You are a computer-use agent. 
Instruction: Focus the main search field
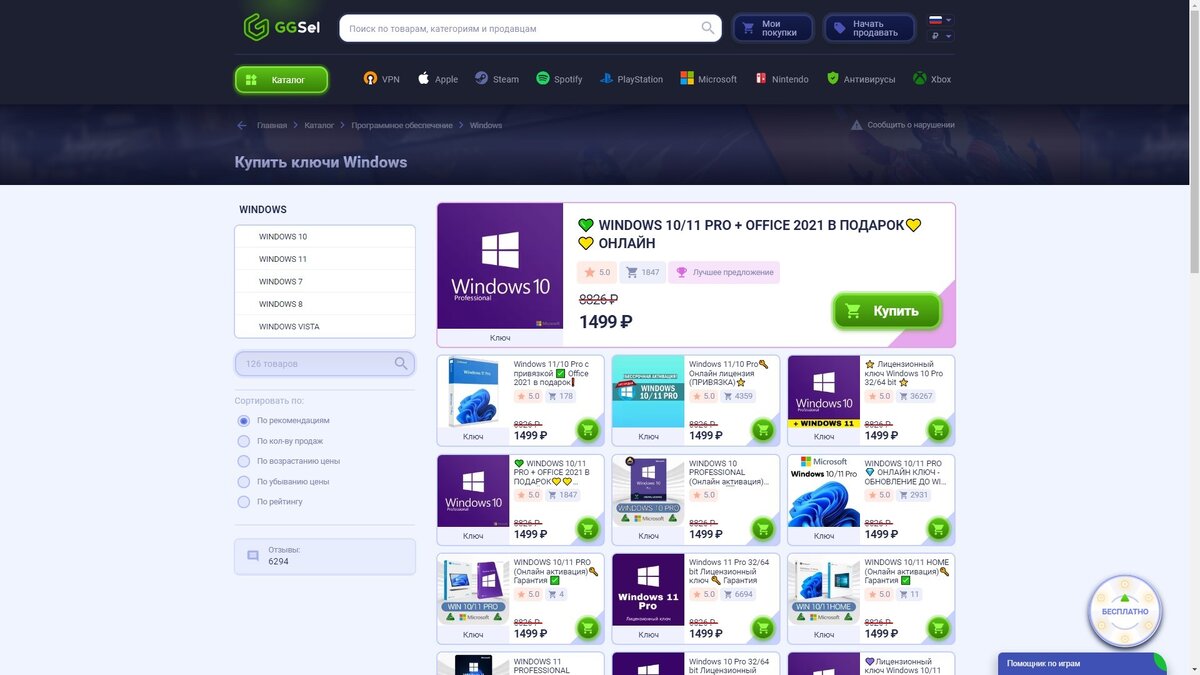[x=530, y=28]
